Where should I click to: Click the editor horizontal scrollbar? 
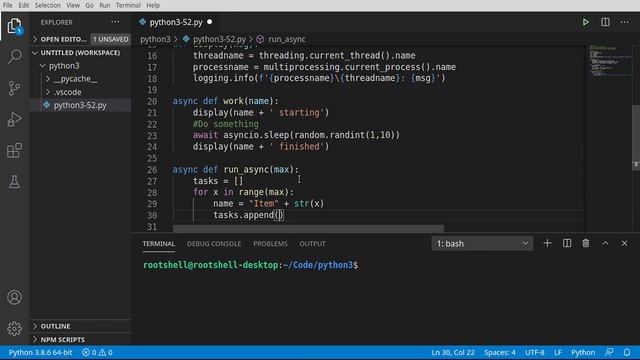308,228
